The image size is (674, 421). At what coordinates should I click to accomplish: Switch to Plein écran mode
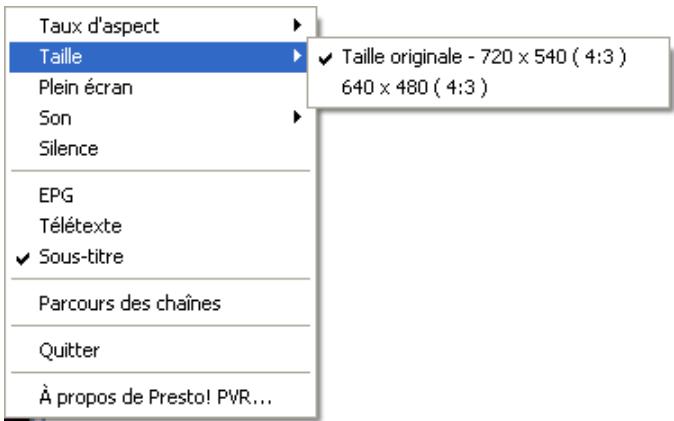click(85, 87)
